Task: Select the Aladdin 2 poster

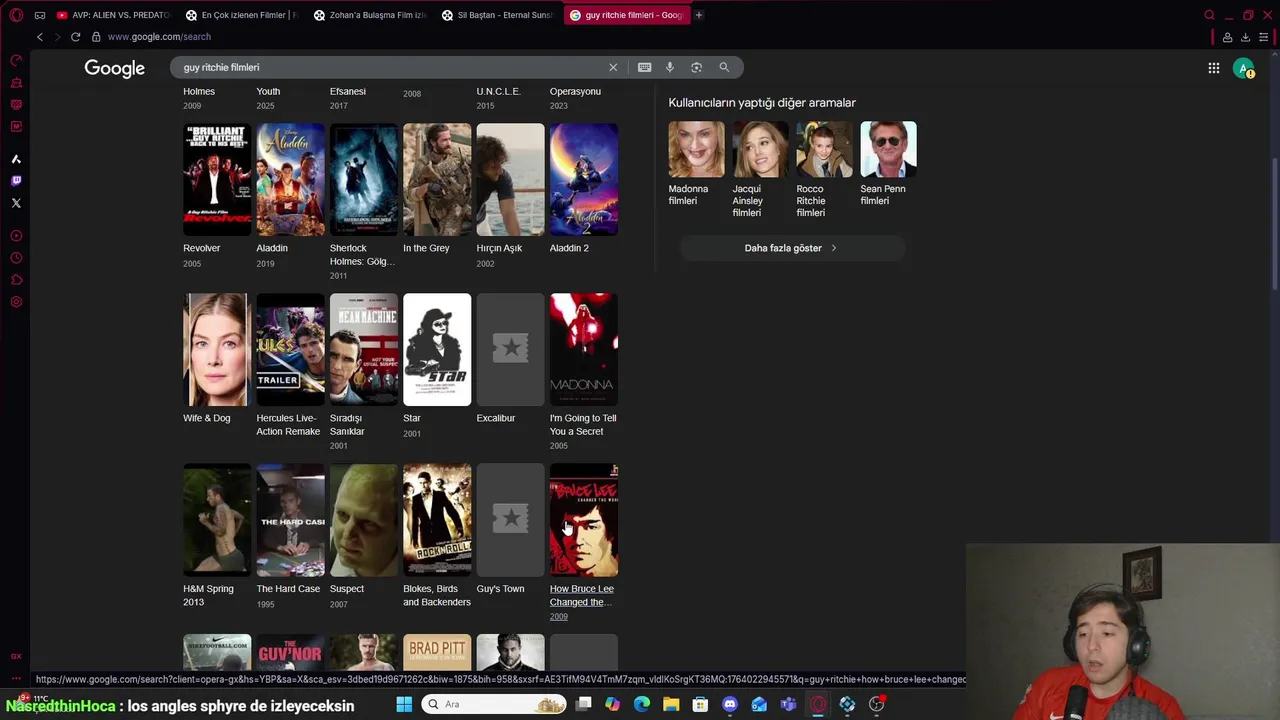Action: 584,180
